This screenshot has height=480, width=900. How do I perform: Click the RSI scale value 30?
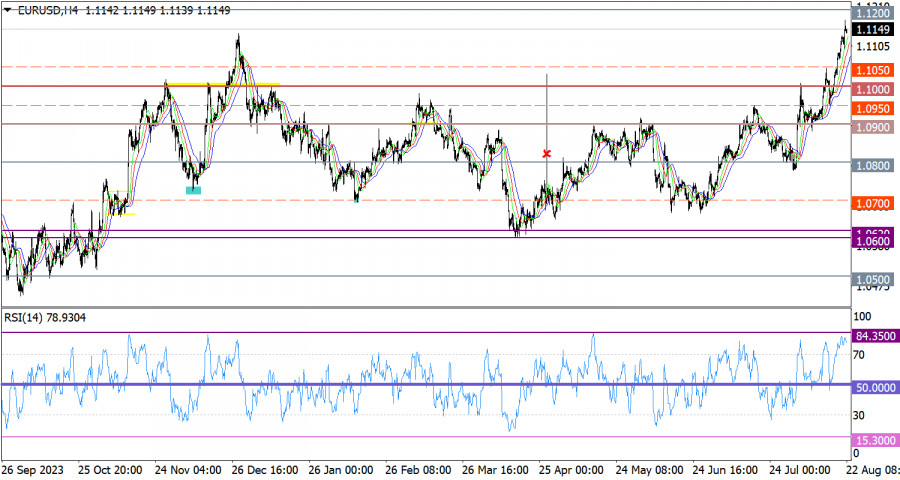coord(859,415)
